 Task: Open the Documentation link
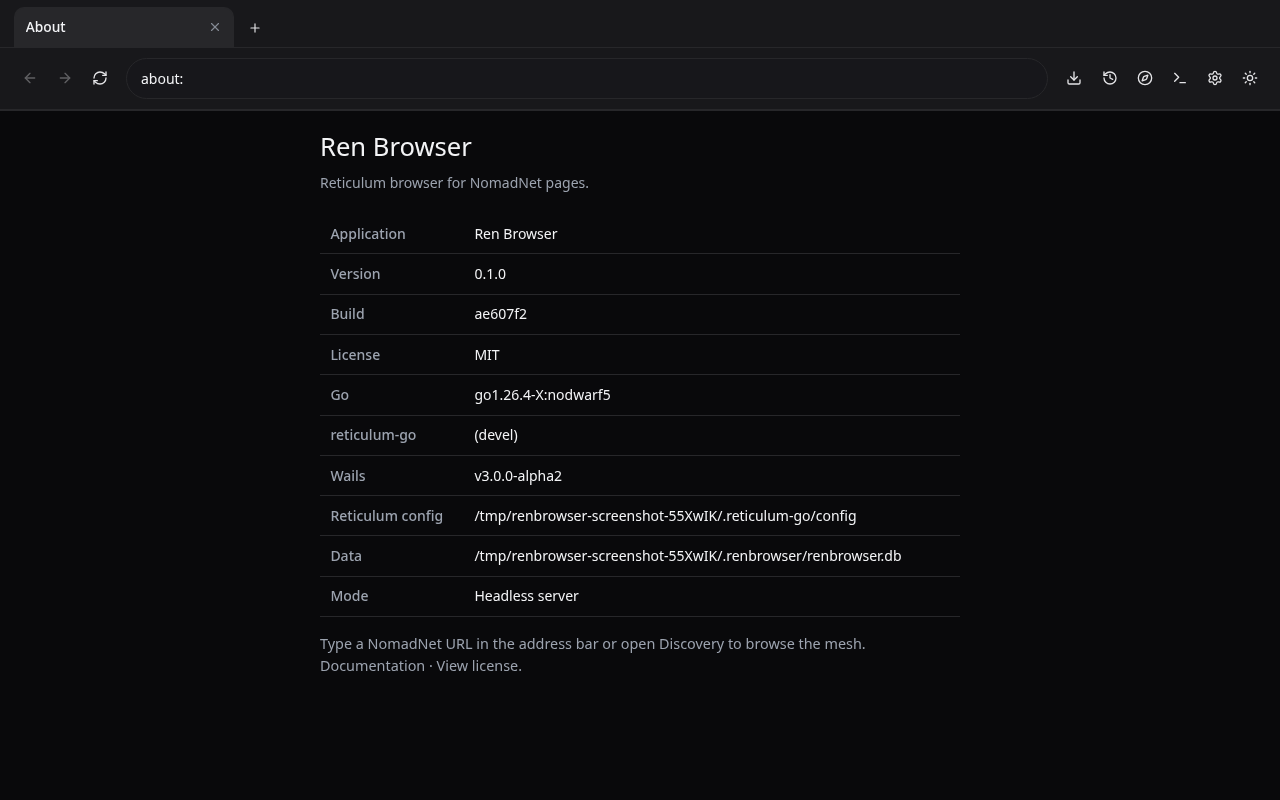click(372, 666)
